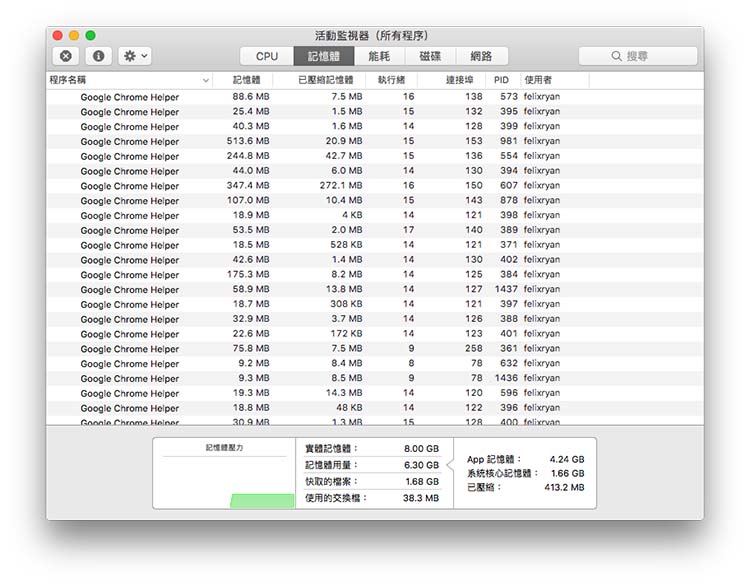Click the 258 ports cell
Screen dimensions: 750x586
(x=474, y=349)
